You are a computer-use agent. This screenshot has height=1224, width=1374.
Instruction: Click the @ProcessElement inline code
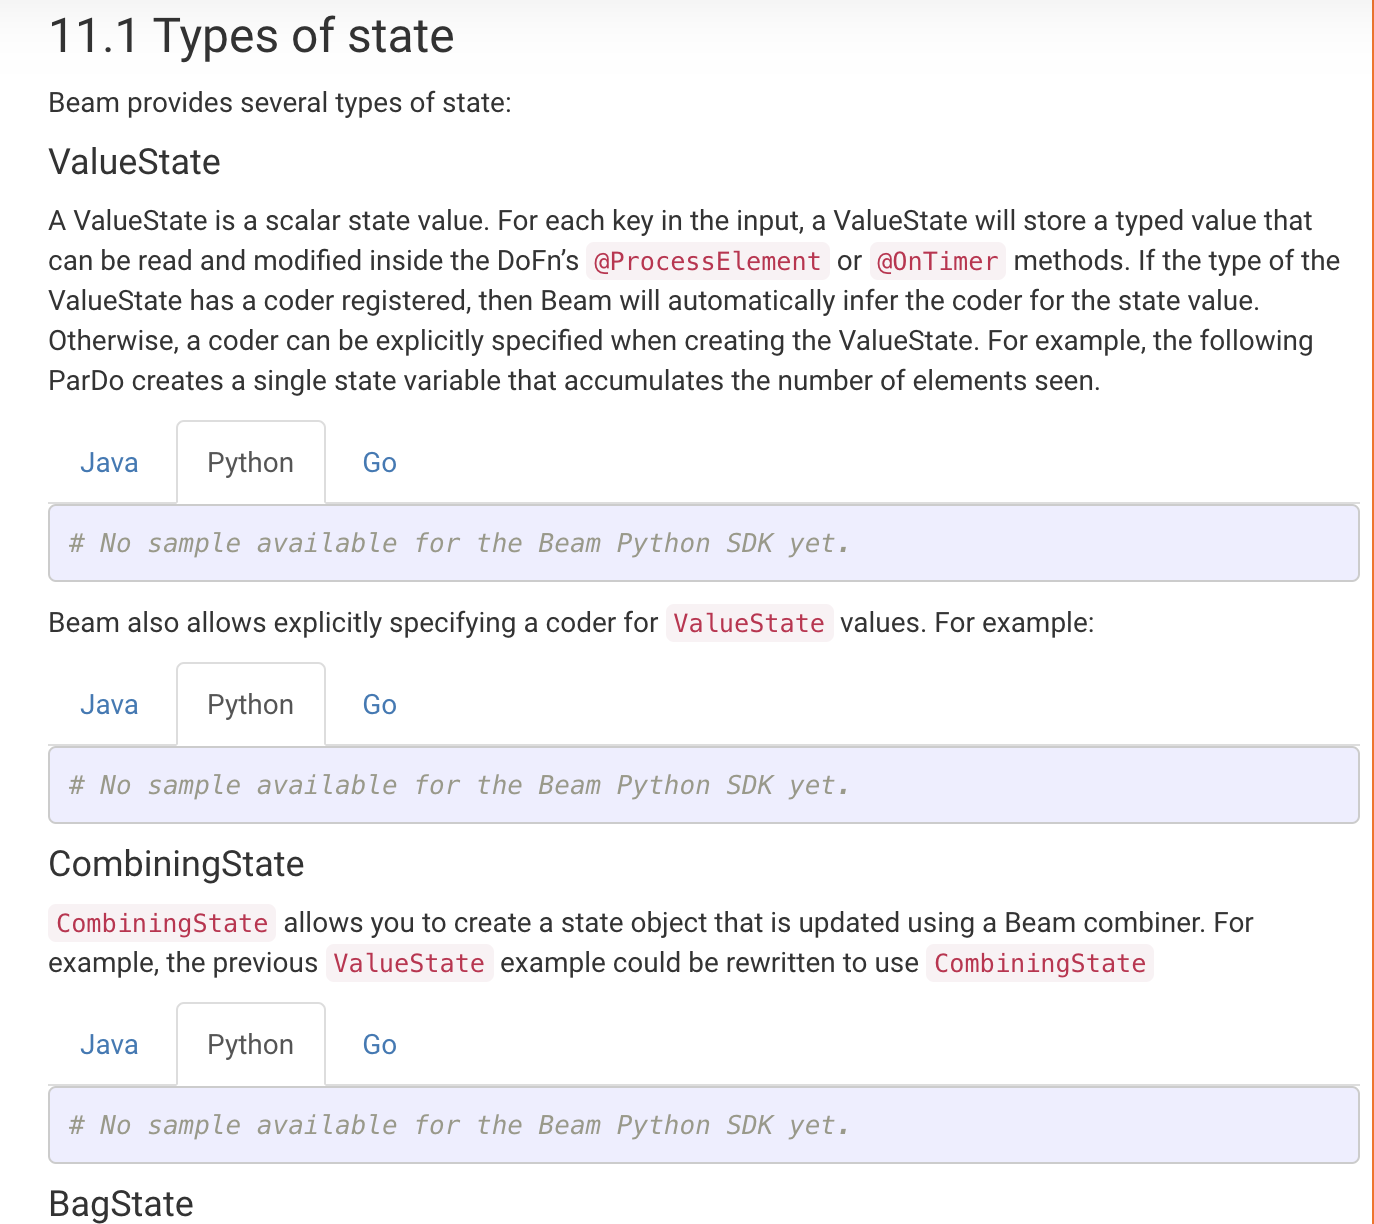(707, 261)
